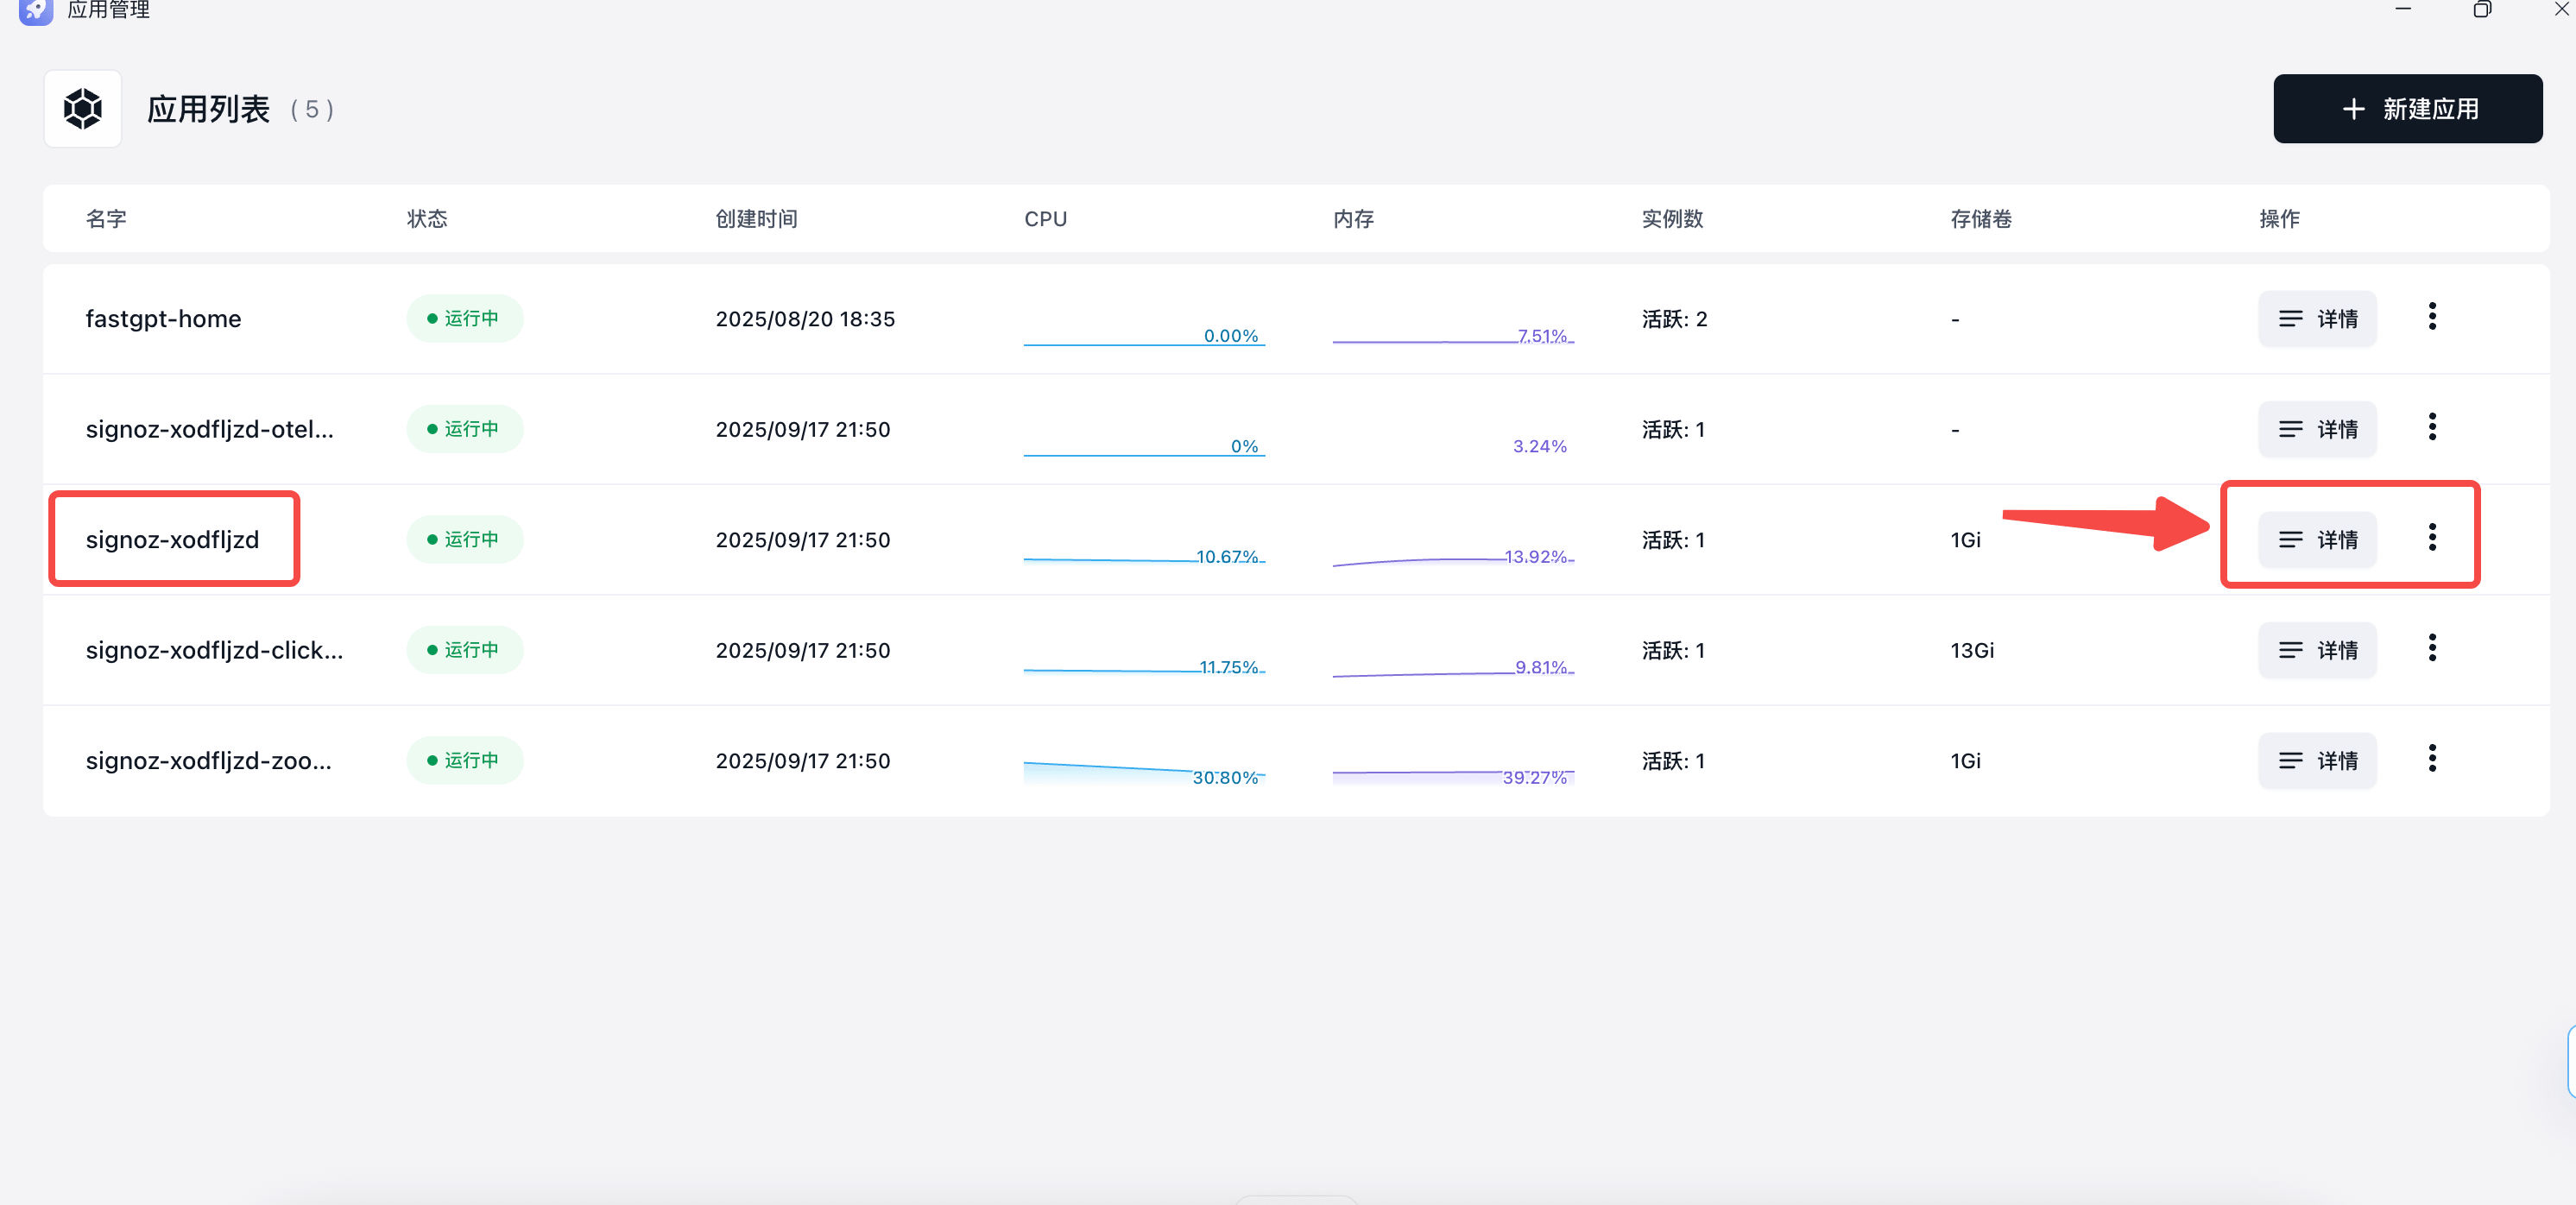Click the 运行中 status badge of fastgpt-home
The width and height of the screenshot is (2576, 1205).
coord(464,319)
